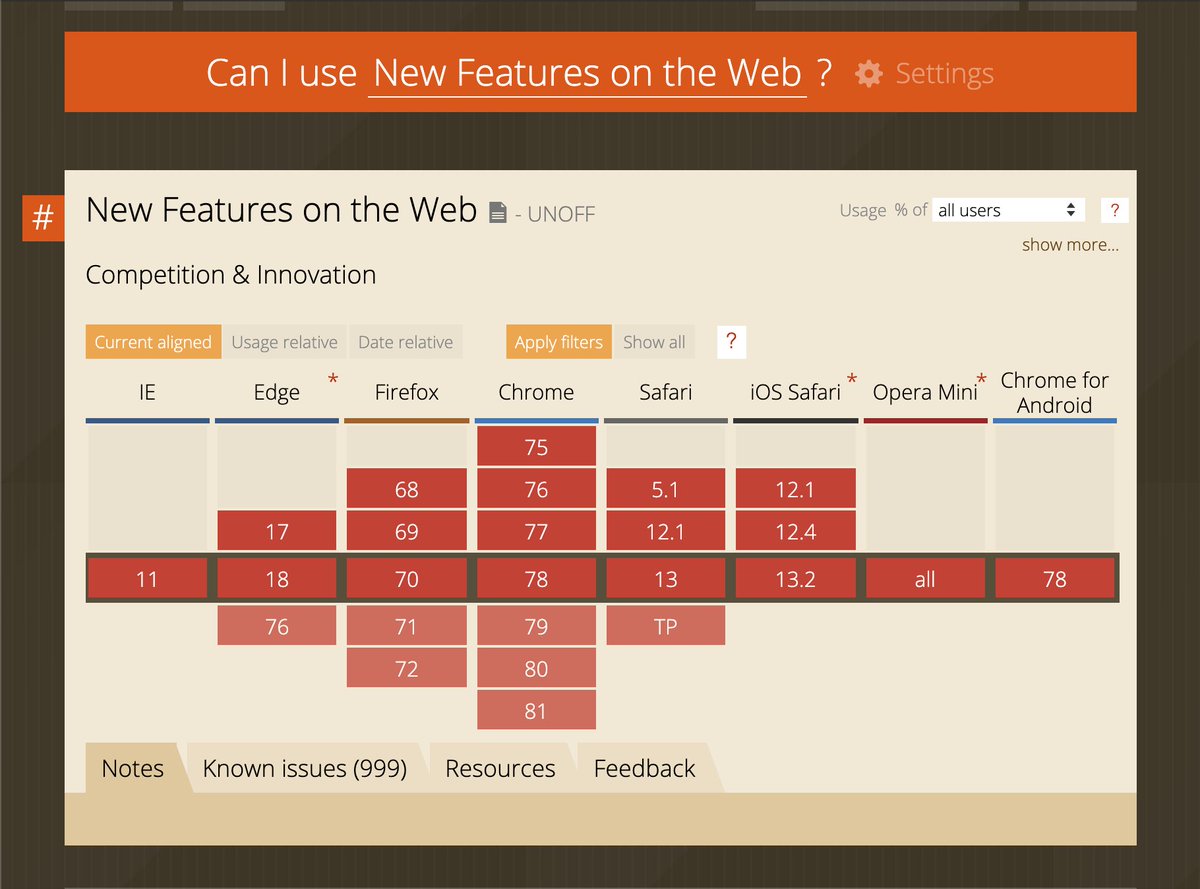Image resolution: width=1200 pixels, height=889 pixels.
Task: Select Chrome version 81 cell
Action: pos(536,710)
